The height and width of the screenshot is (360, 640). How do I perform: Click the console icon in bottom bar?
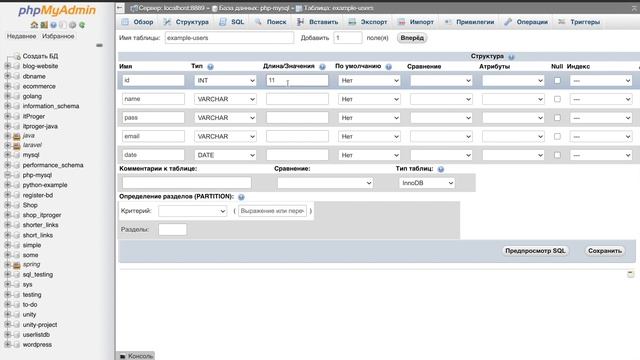pyautogui.click(x=123, y=356)
